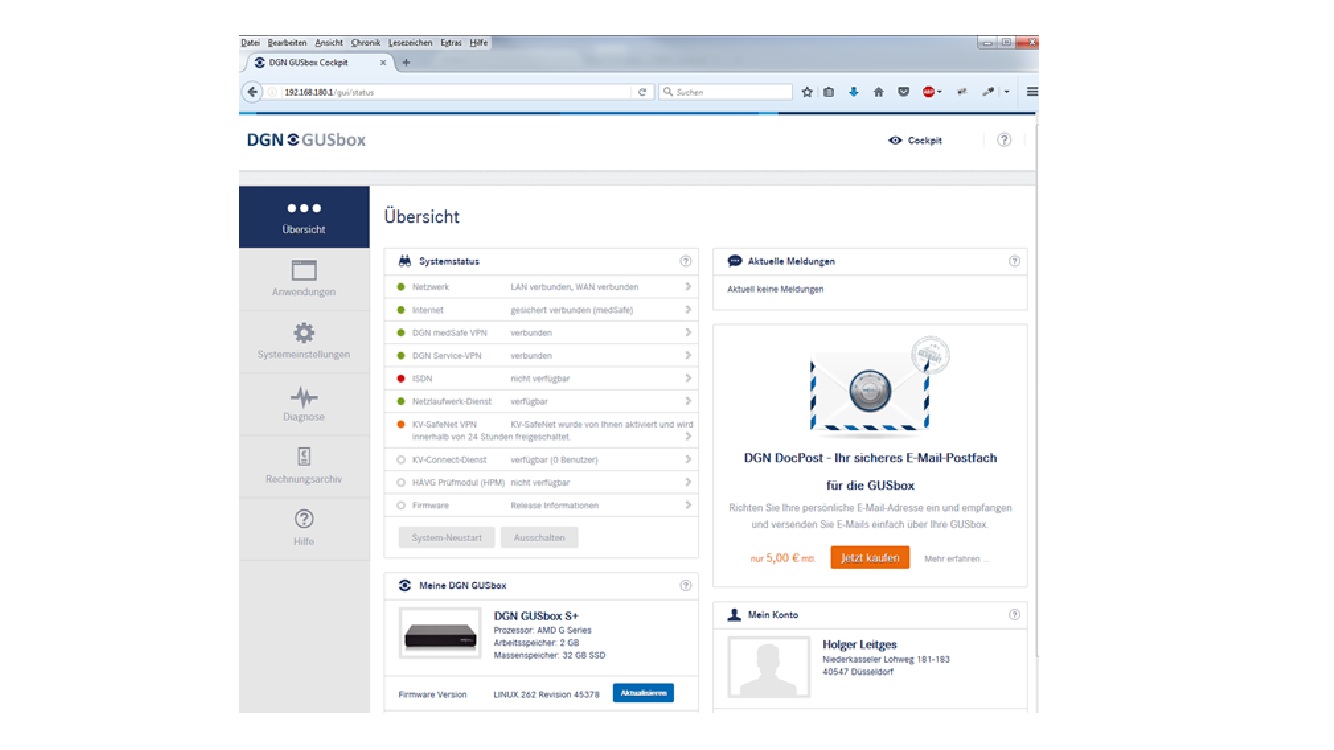Click the Ausschalten button

(539, 537)
